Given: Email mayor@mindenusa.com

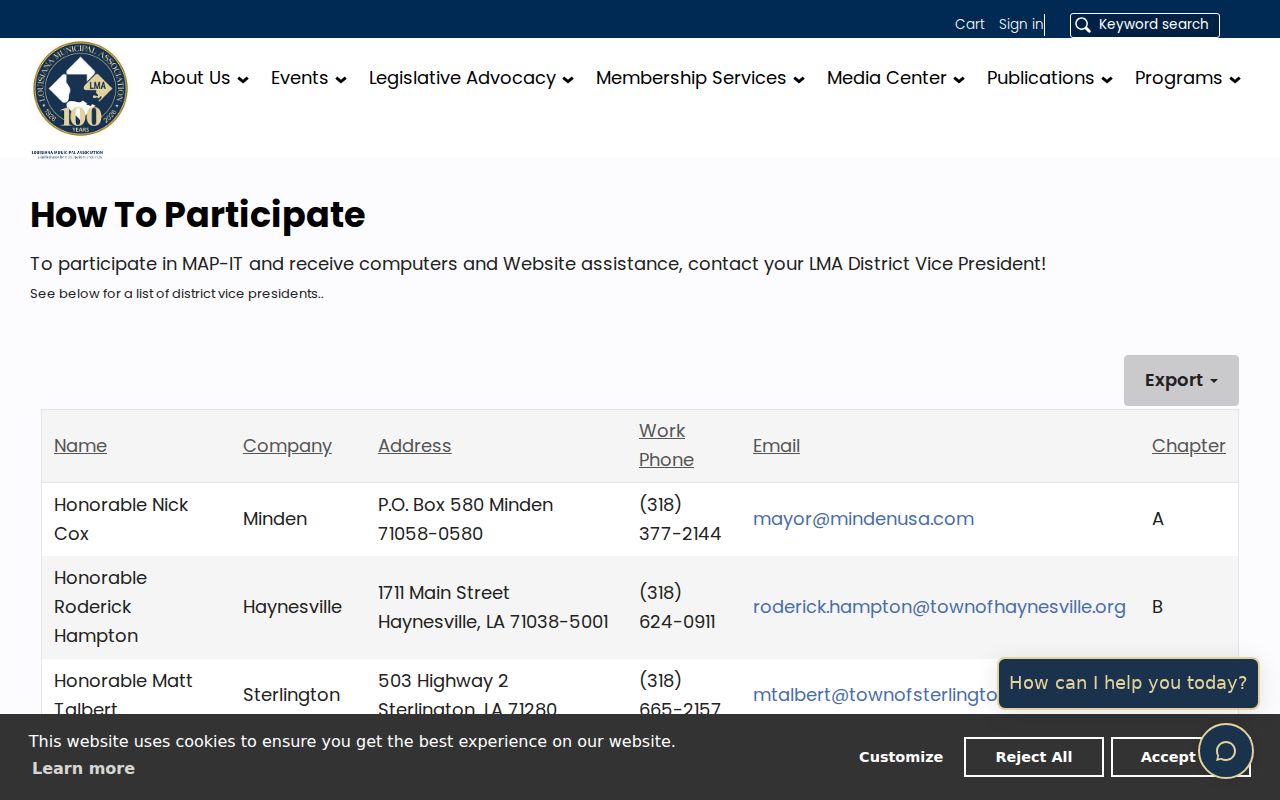Looking at the screenshot, I should pyautogui.click(x=863, y=519).
